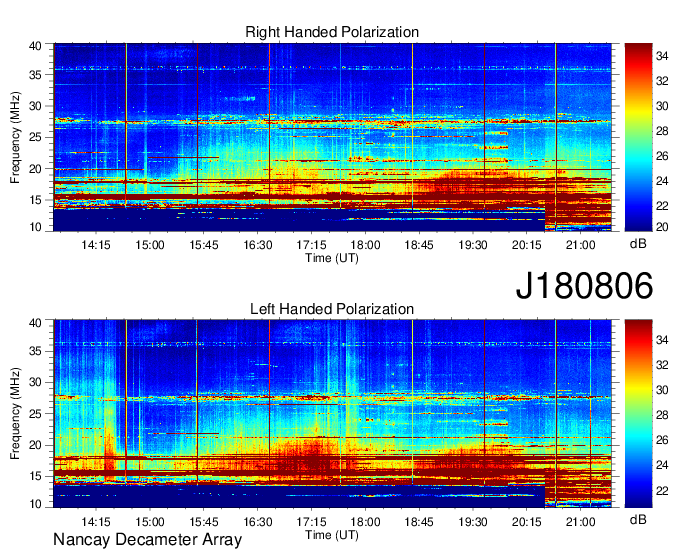The height and width of the screenshot is (552, 680).
Task: Click the 'dB' label under bottom colorbar
Action: (638, 519)
